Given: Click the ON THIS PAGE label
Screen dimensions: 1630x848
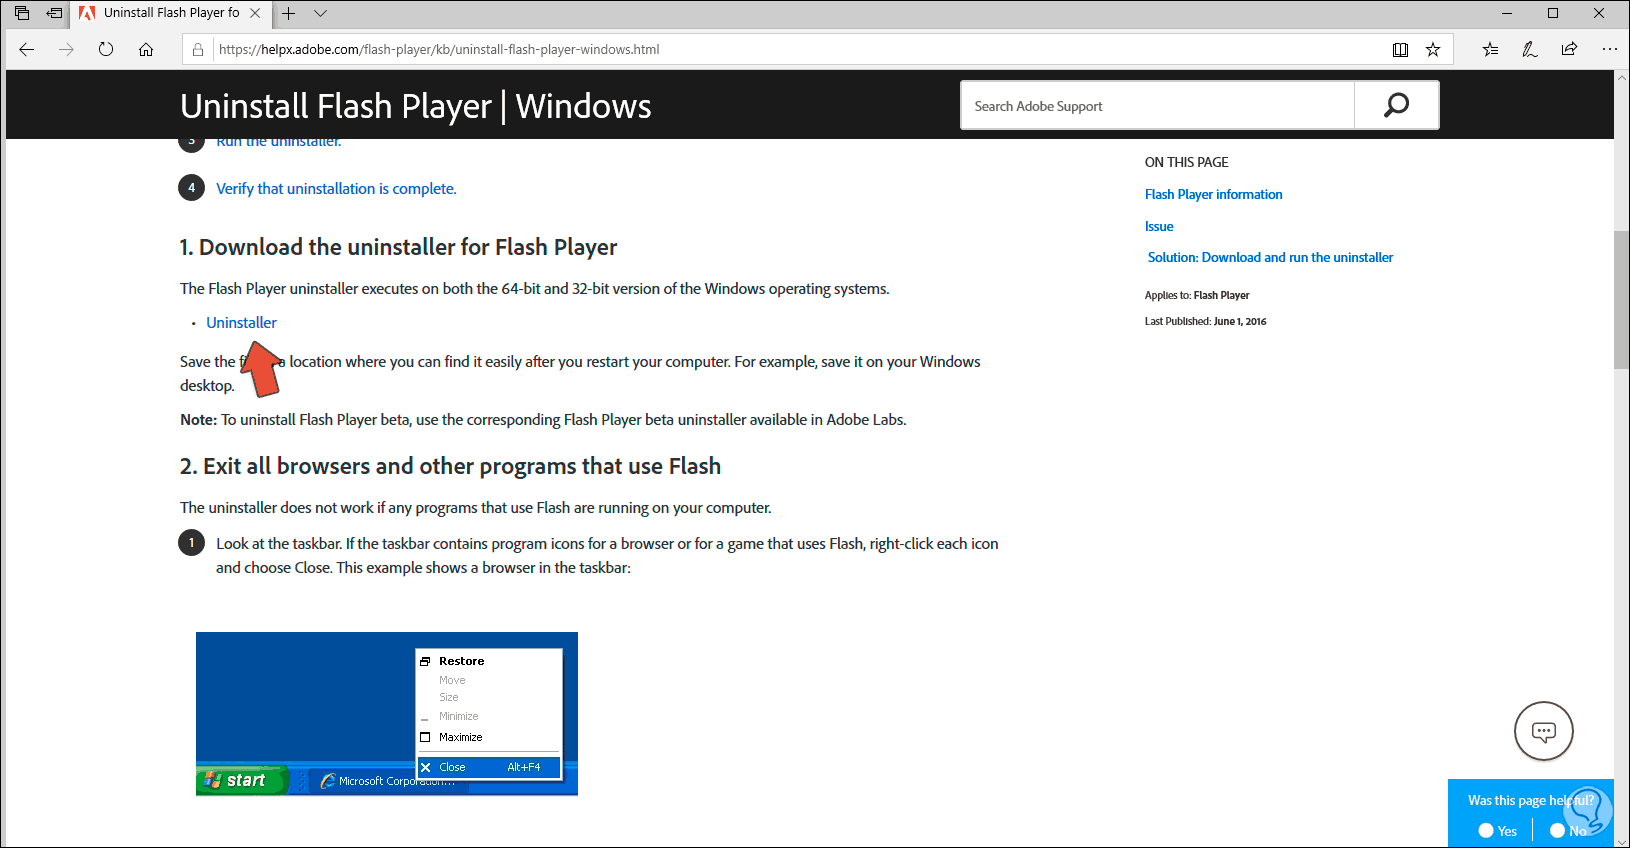Looking at the screenshot, I should pyautogui.click(x=1186, y=162).
